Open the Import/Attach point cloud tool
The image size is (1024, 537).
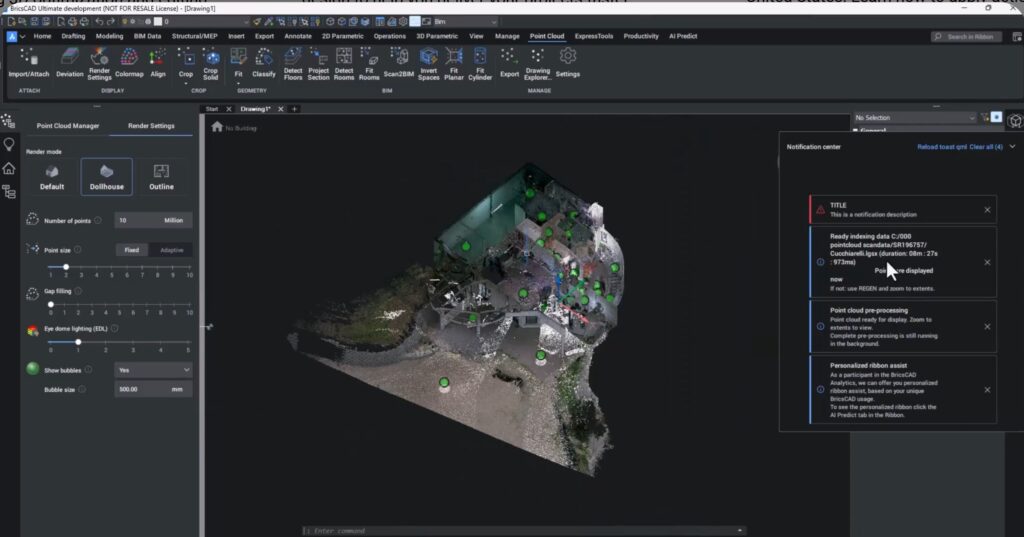click(x=29, y=63)
